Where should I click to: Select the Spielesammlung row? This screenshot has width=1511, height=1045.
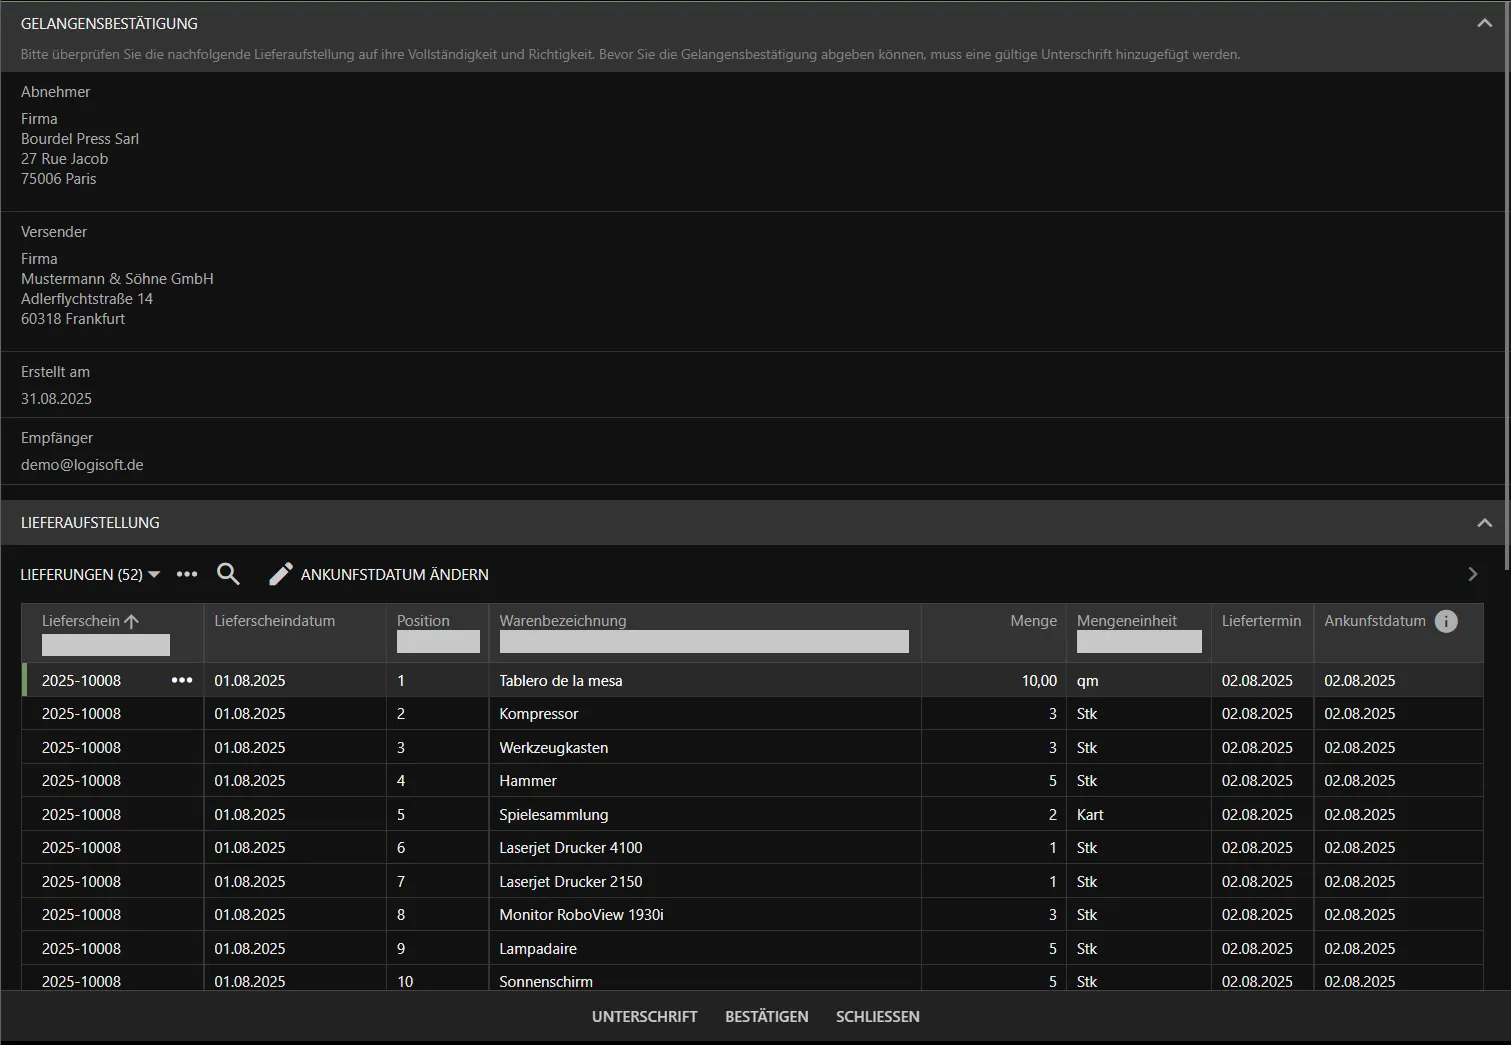(x=752, y=815)
